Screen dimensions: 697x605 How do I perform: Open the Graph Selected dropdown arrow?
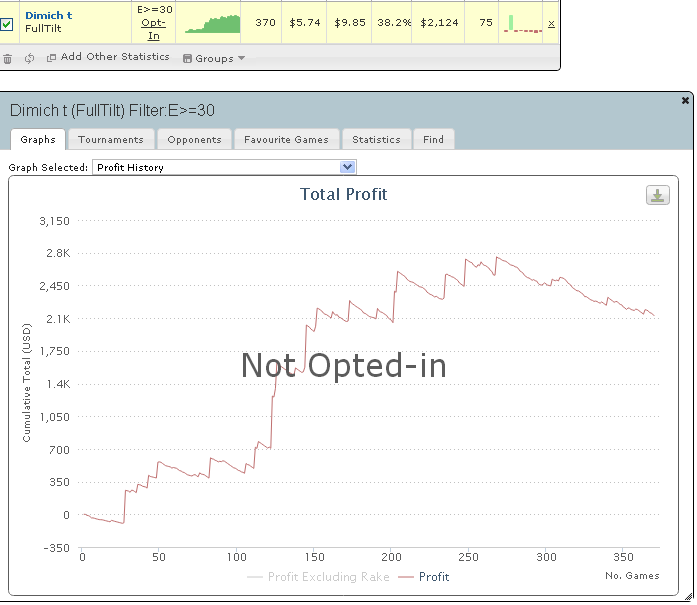coord(348,167)
